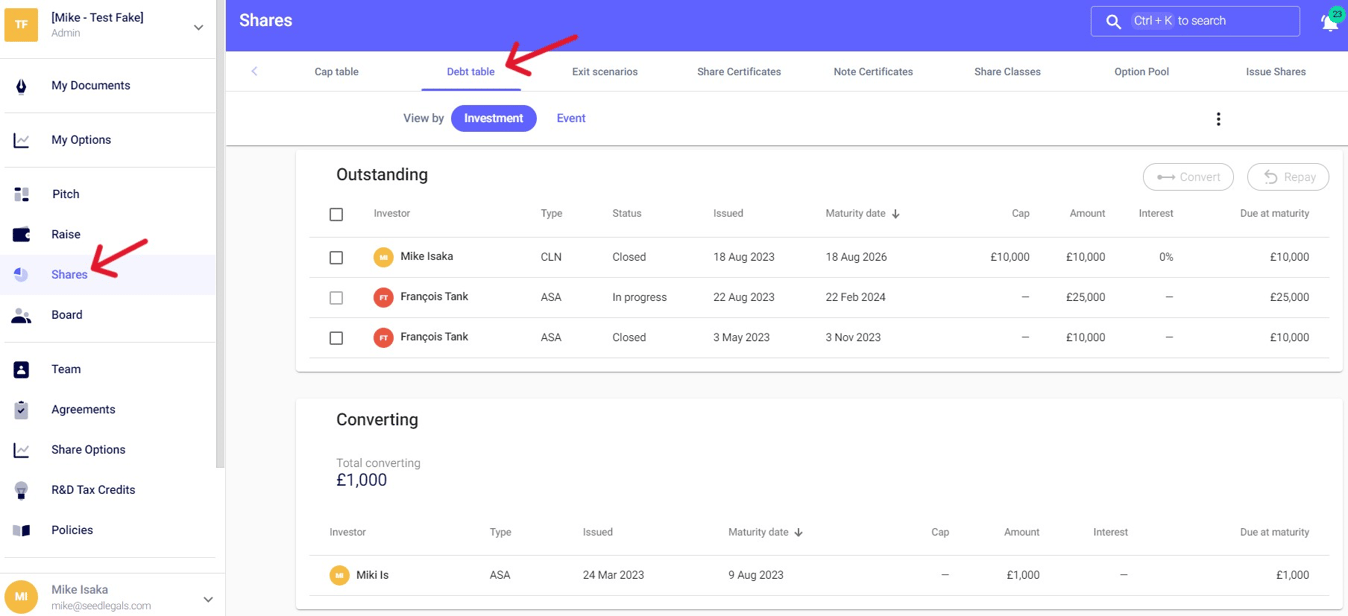Open My Documents flame icon
The height and width of the screenshot is (616, 1348).
[21, 86]
